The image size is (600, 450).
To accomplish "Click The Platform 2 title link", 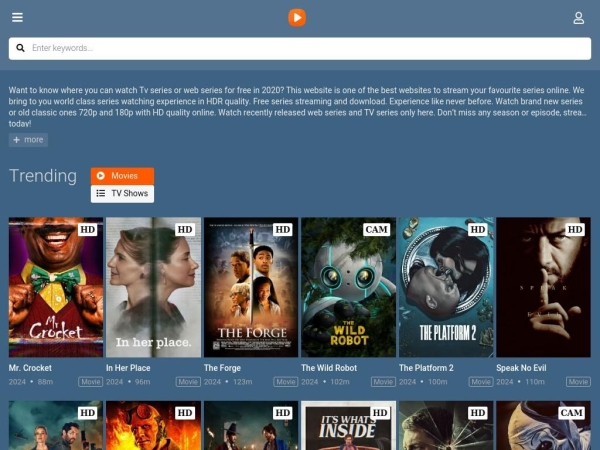I will tap(426, 368).
